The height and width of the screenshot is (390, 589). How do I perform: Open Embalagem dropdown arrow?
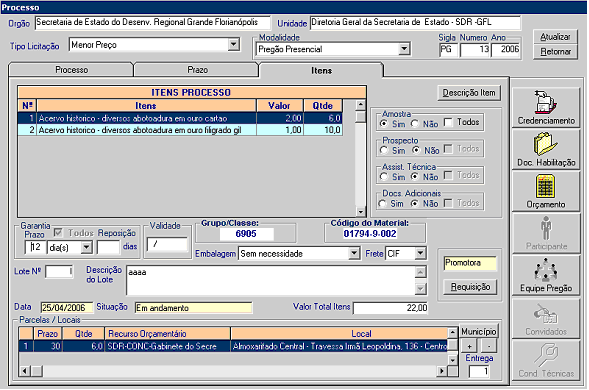(354, 253)
